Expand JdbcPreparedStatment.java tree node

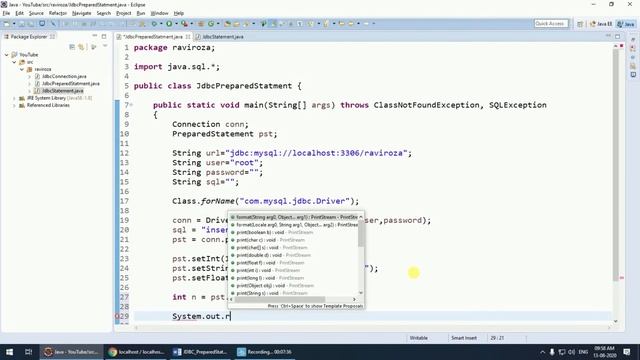tap(29, 84)
